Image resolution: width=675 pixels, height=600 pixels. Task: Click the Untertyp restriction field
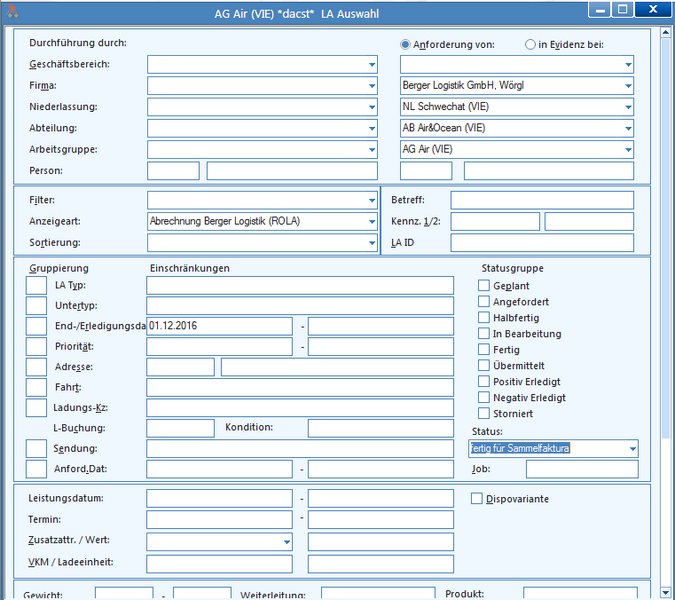300,306
